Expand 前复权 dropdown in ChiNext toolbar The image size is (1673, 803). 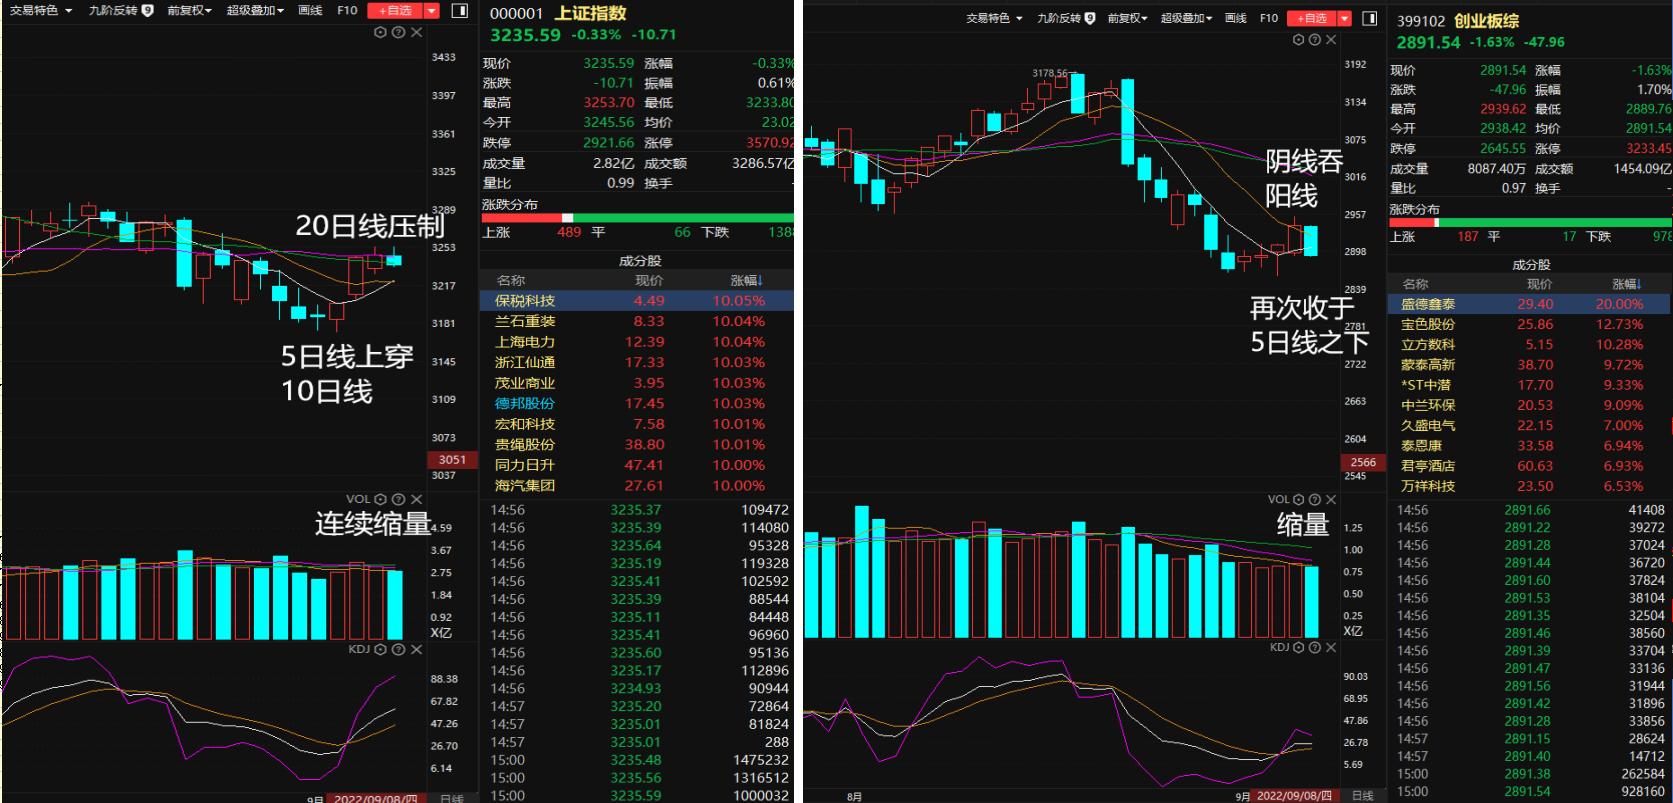pyautogui.click(x=1128, y=18)
